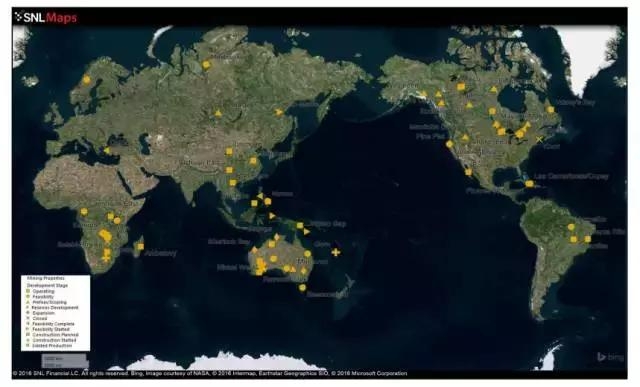
Task: Click the SNL Maps logo
Action: pos(46,17)
